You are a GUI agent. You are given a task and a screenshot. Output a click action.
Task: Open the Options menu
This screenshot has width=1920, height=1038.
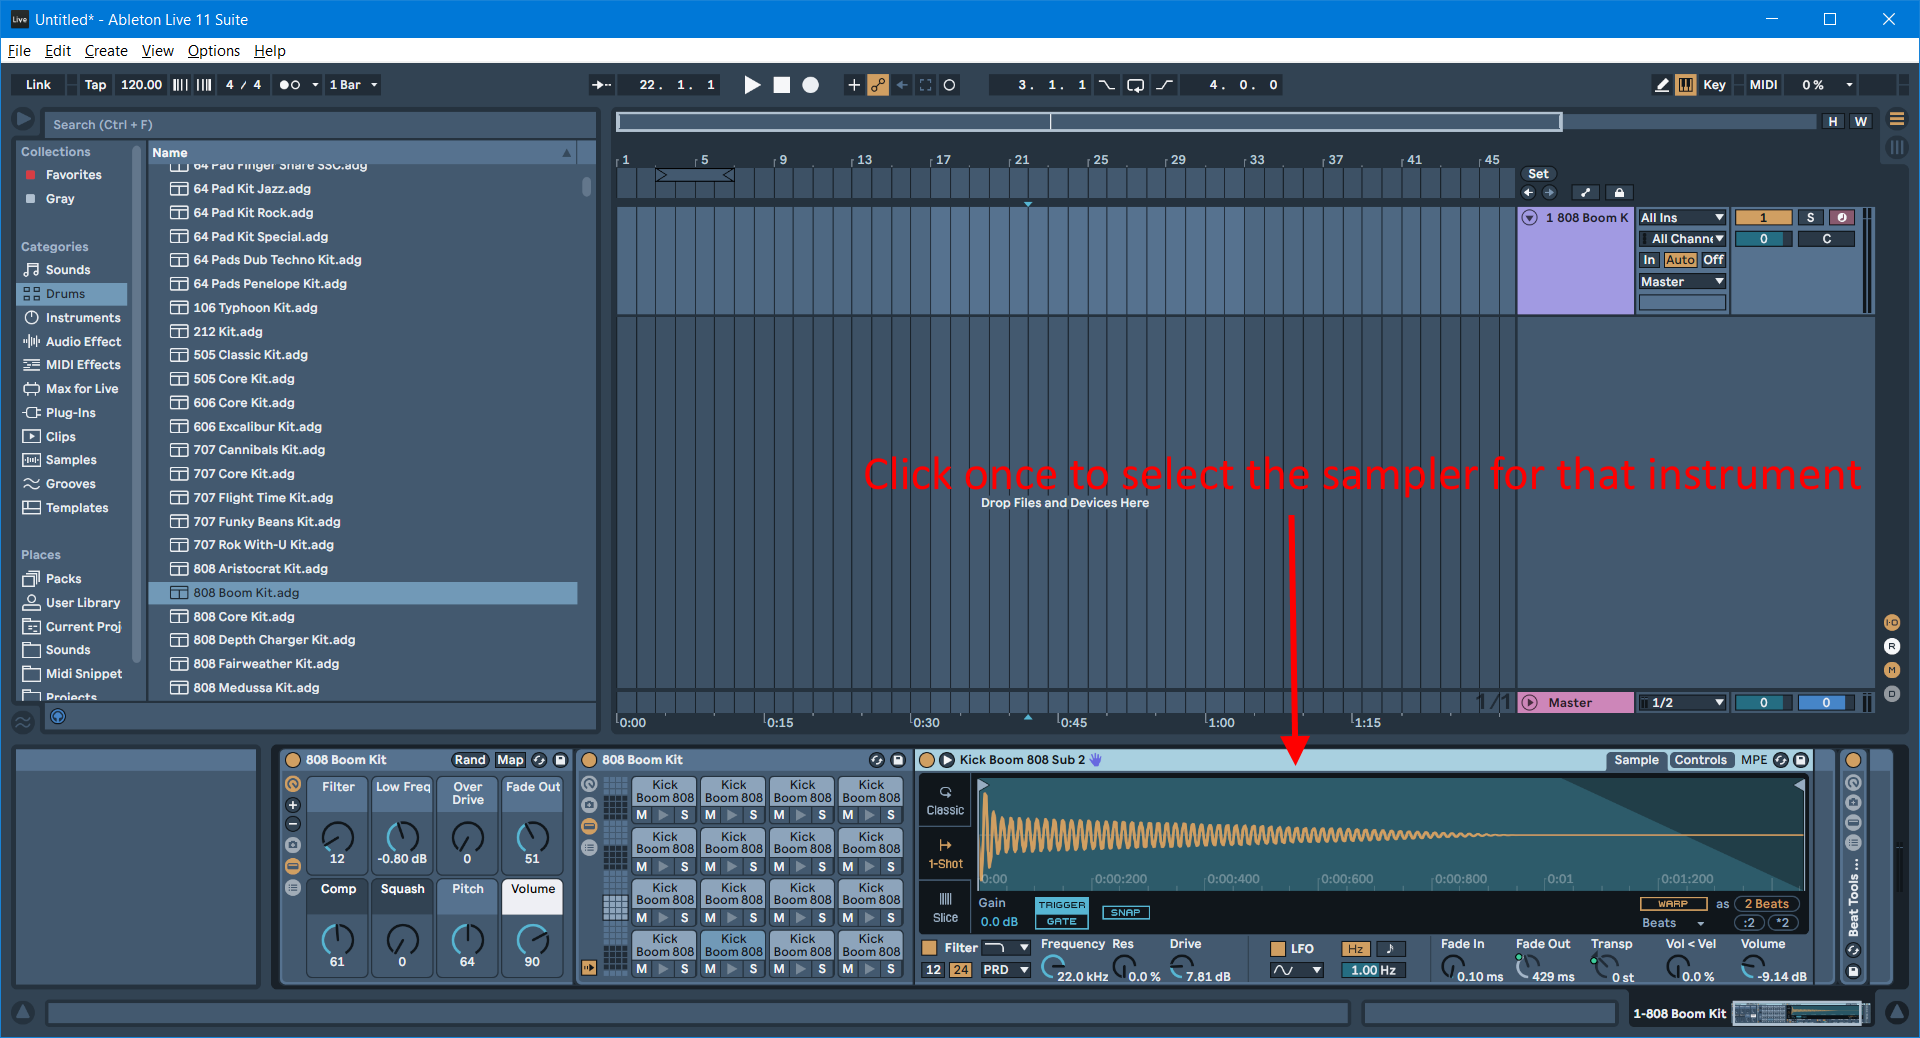tap(213, 51)
